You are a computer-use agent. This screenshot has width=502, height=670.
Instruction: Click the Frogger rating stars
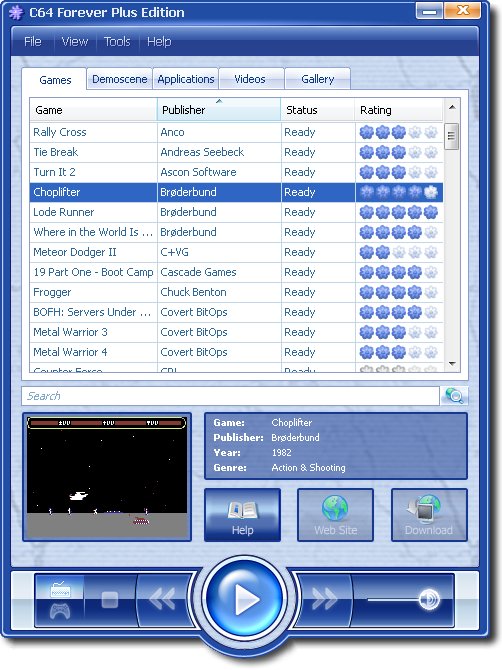point(399,292)
